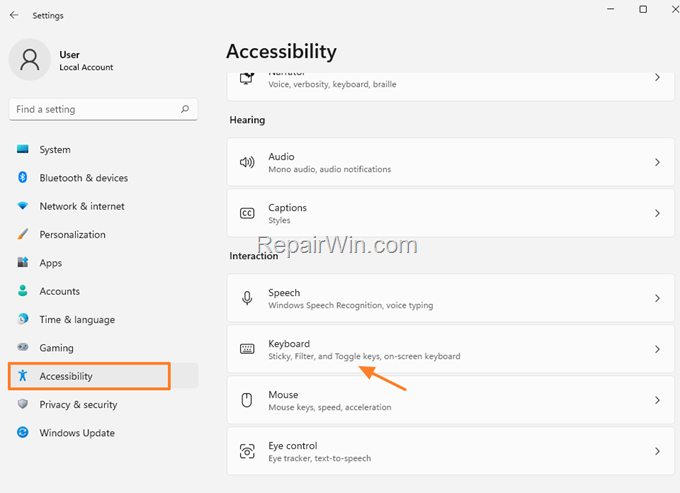
Task: Go to Windows Update
Action: click(103, 433)
